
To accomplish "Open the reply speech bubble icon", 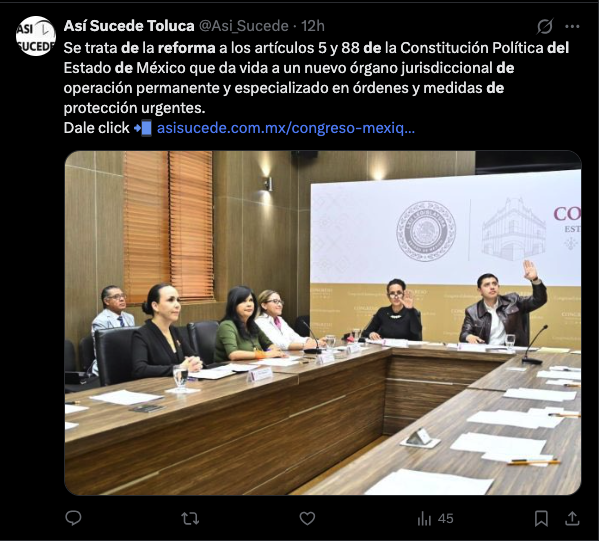I will coord(73,518).
